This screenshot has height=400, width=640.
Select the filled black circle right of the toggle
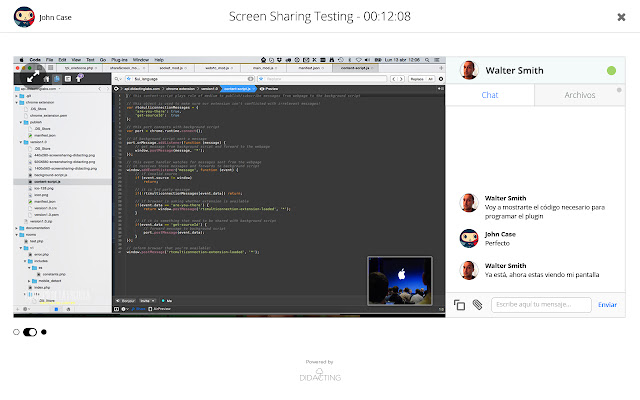[44, 331]
